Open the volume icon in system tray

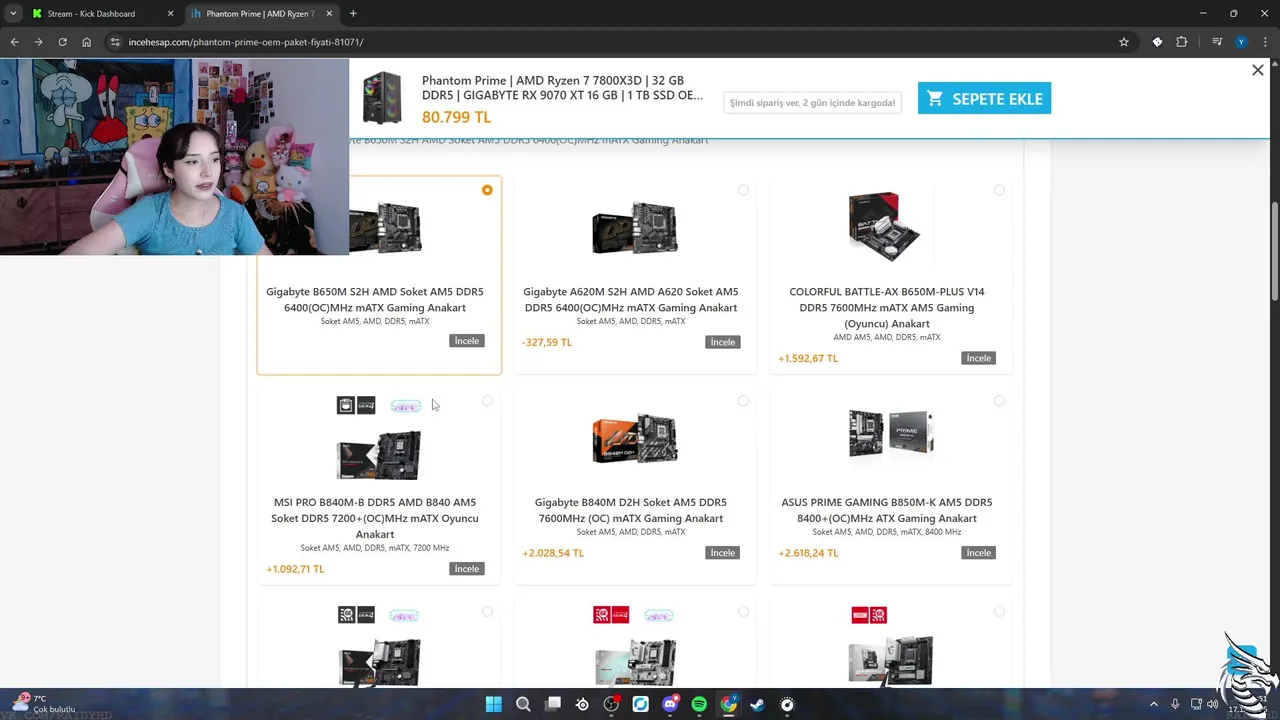coord(1212,704)
